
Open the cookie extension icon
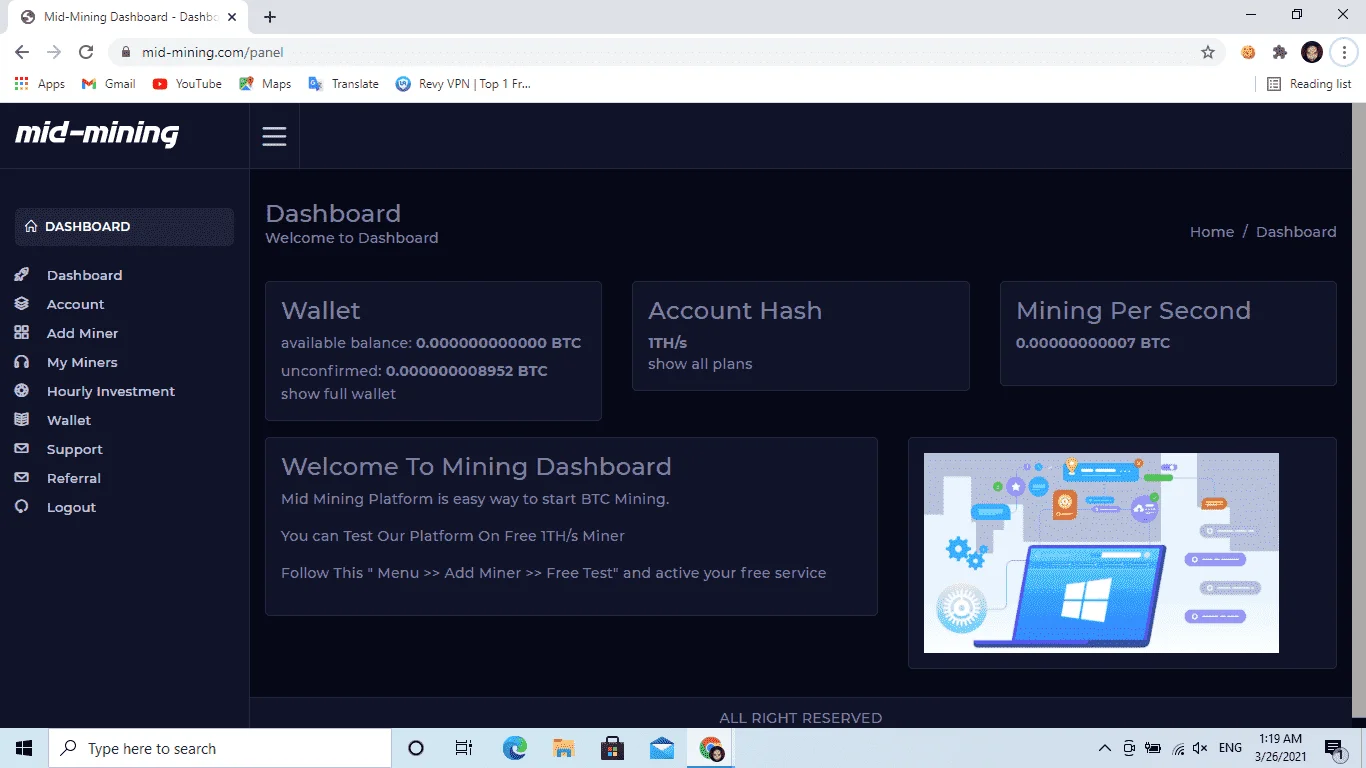(1248, 52)
